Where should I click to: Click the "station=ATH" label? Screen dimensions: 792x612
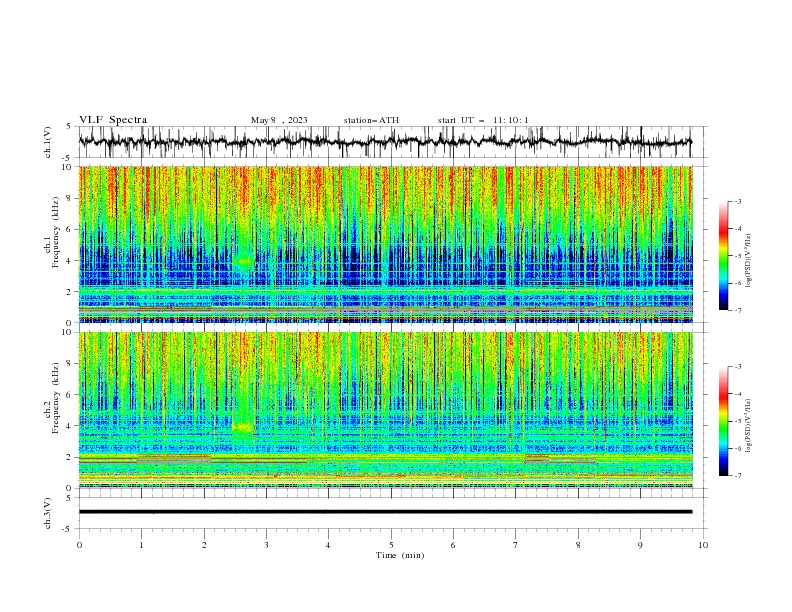click(x=371, y=120)
